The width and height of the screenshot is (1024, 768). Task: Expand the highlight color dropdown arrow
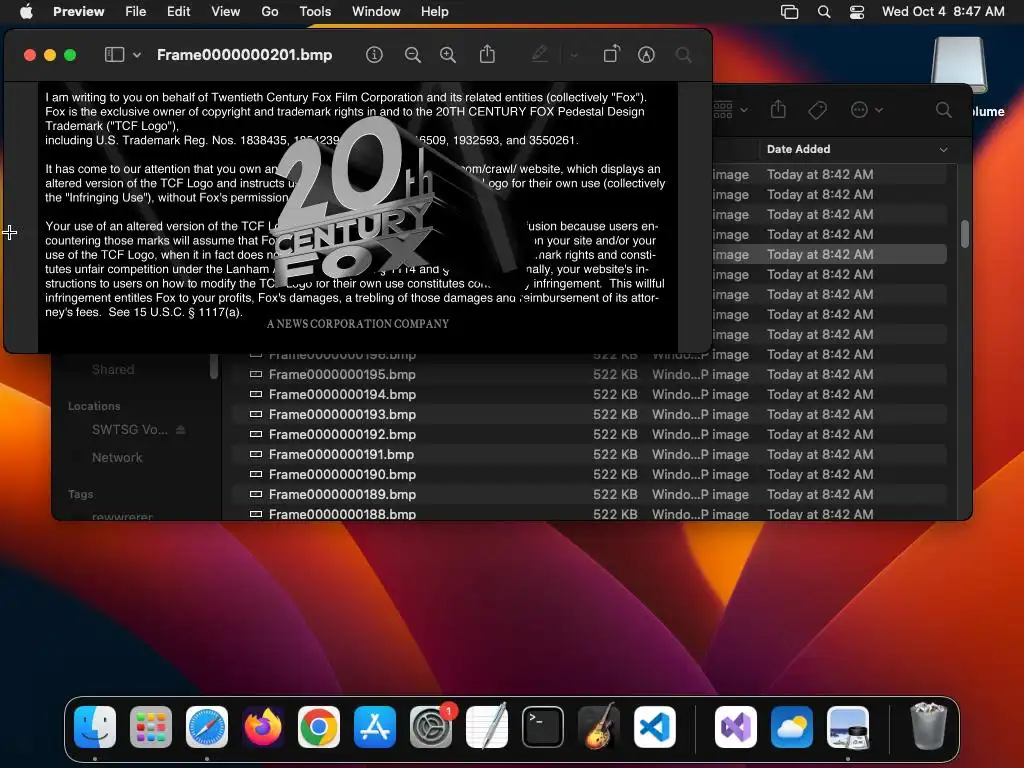pyautogui.click(x=575, y=56)
